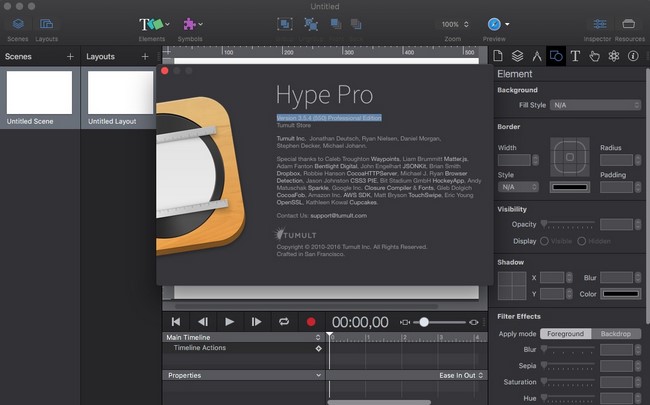
Task: Open the Main Timeline selector
Action: click(x=243, y=337)
